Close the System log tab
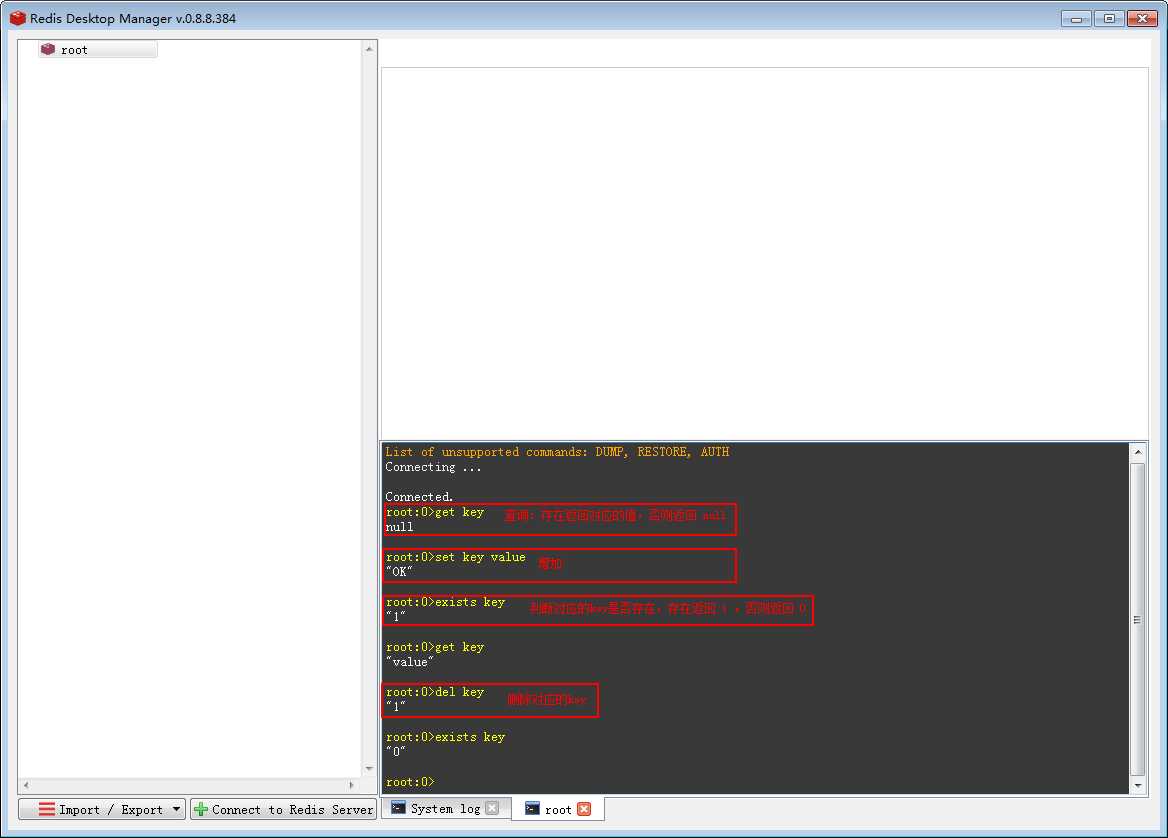This screenshot has height=838, width=1168. [492, 808]
